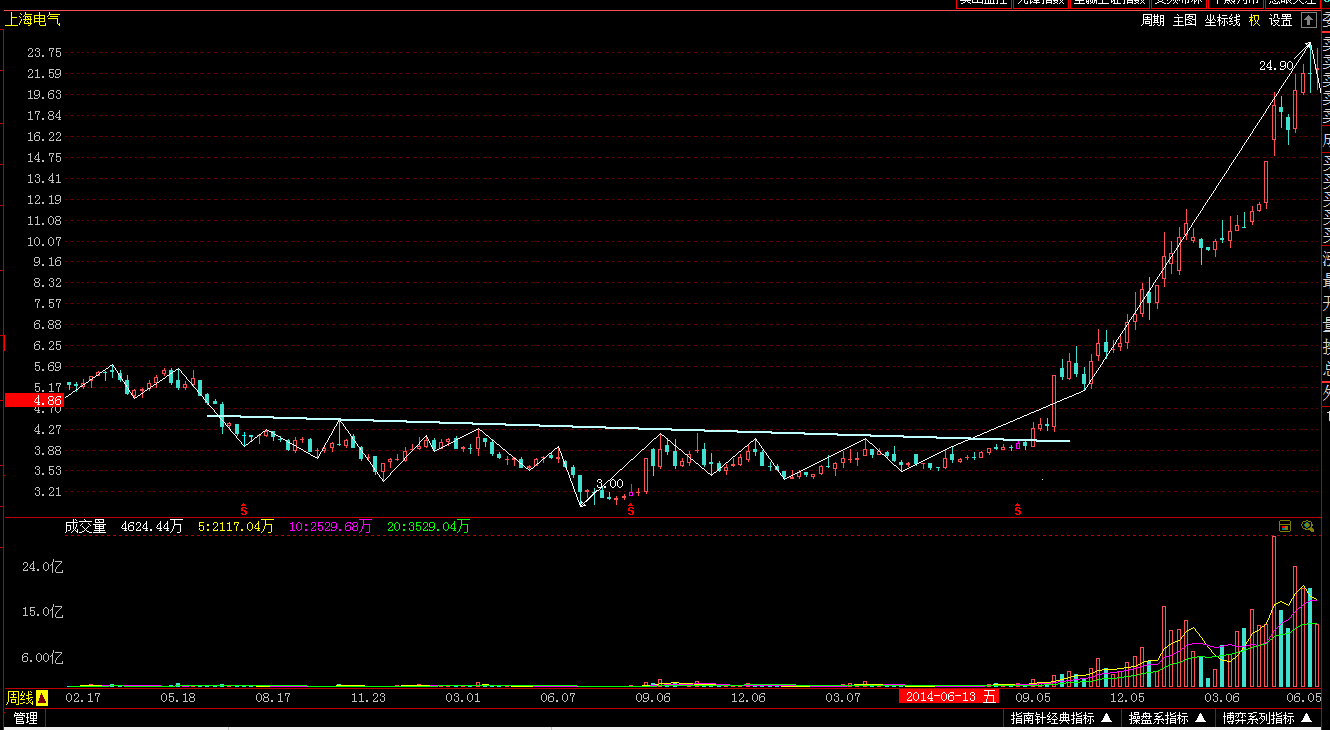Click the up-arrow icon beside 设置
The width and height of the screenshot is (1330, 730).
pyautogui.click(x=1308, y=20)
